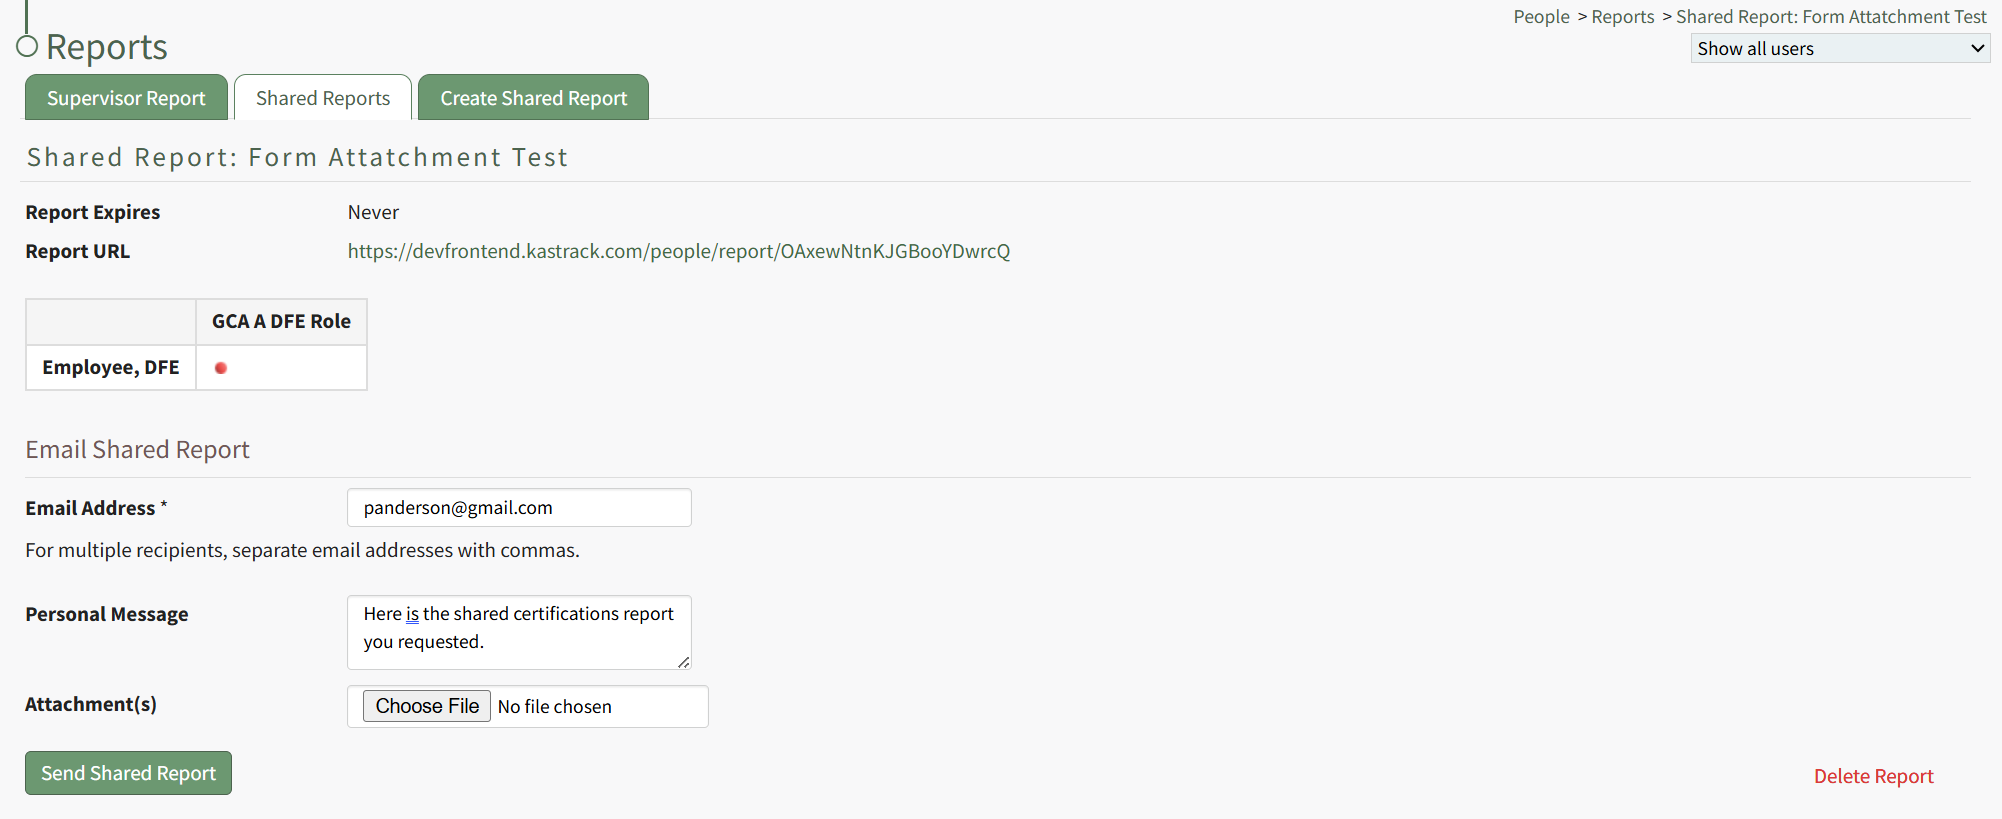
Task: Select the Employee, DFE row label
Action: pos(111,368)
